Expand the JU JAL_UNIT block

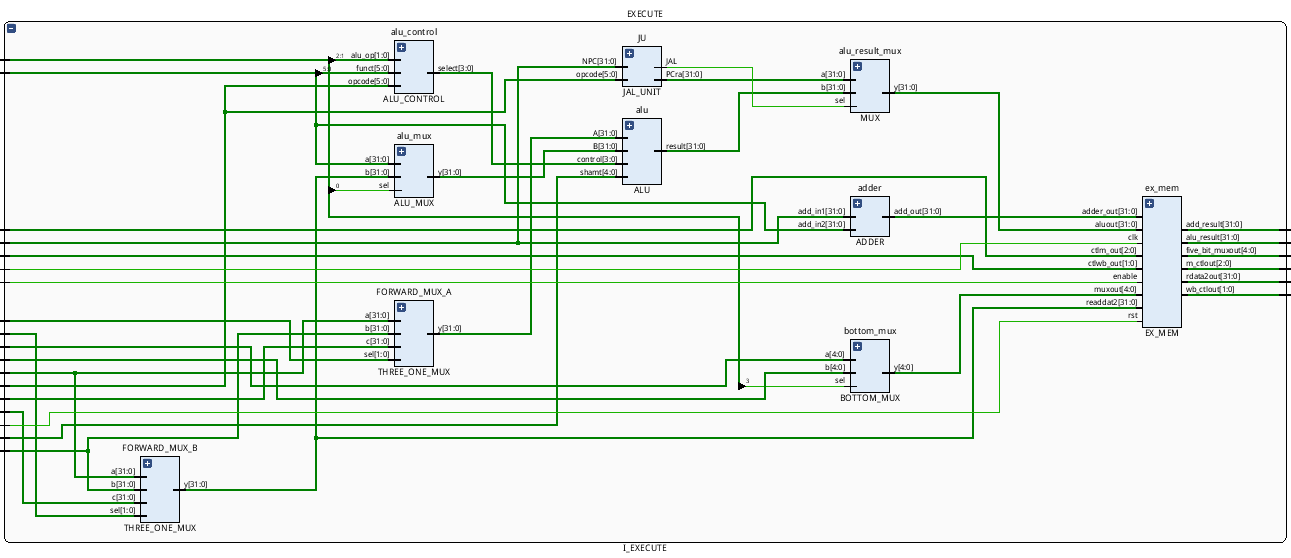click(629, 53)
